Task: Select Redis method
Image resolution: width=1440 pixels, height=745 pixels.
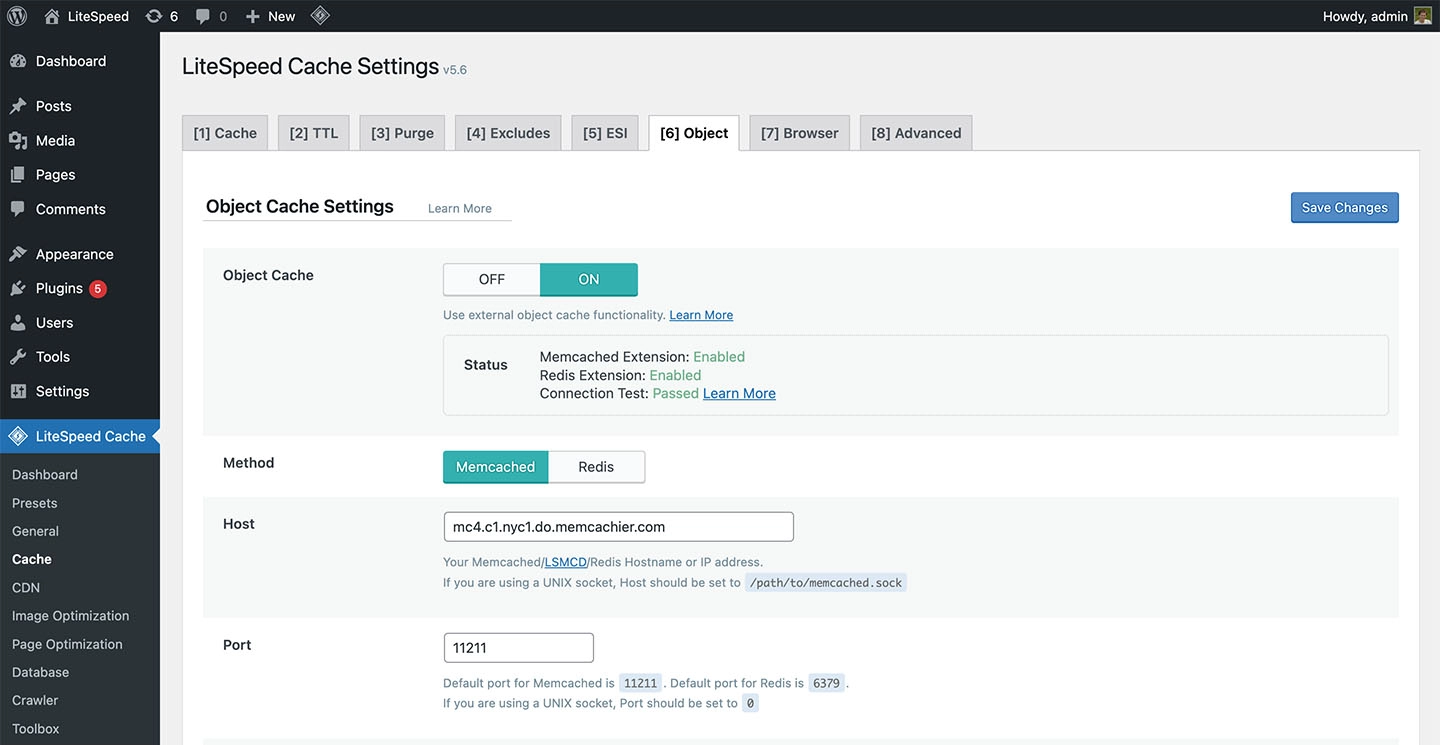Action: (x=596, y=467)
